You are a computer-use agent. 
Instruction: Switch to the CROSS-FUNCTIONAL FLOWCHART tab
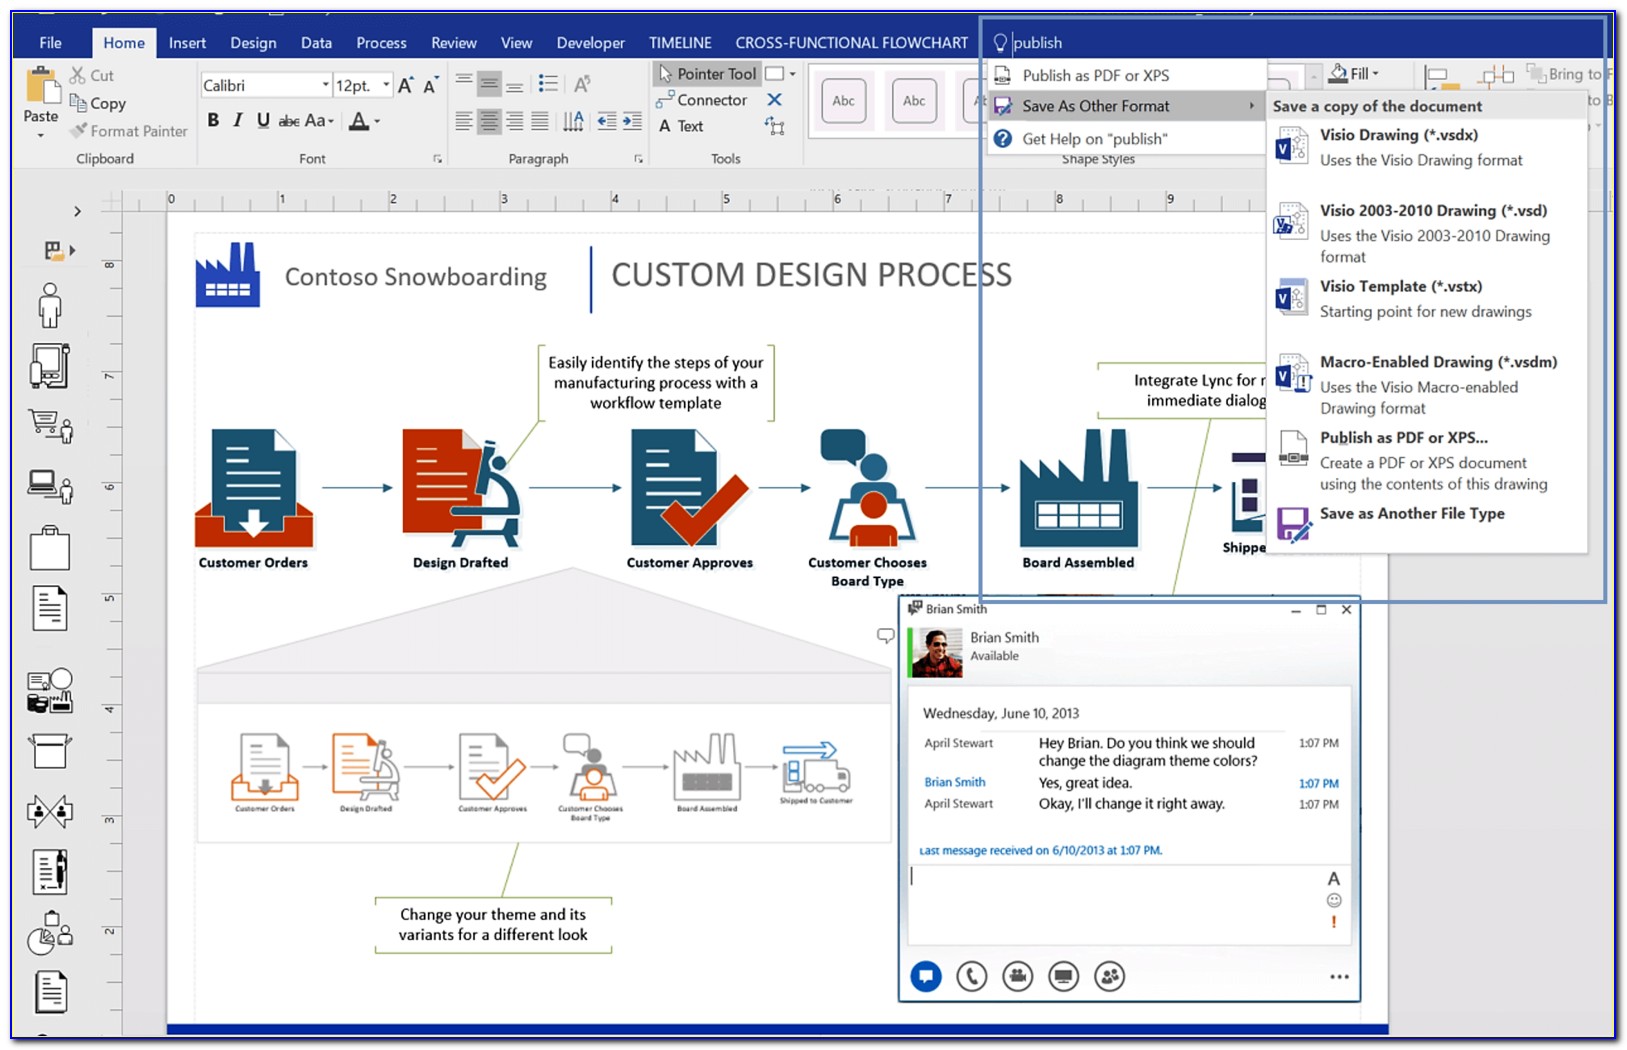point(852,43)
